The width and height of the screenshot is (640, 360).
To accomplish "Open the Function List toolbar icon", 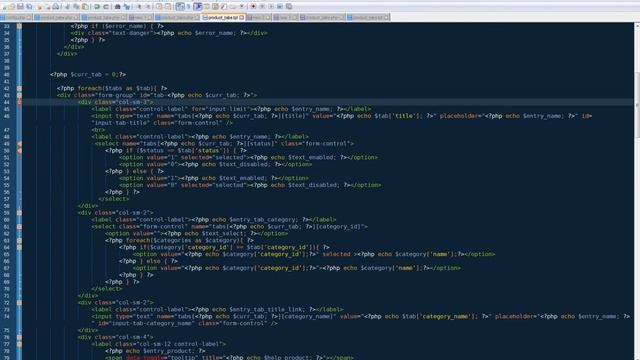I will point(224,7).
